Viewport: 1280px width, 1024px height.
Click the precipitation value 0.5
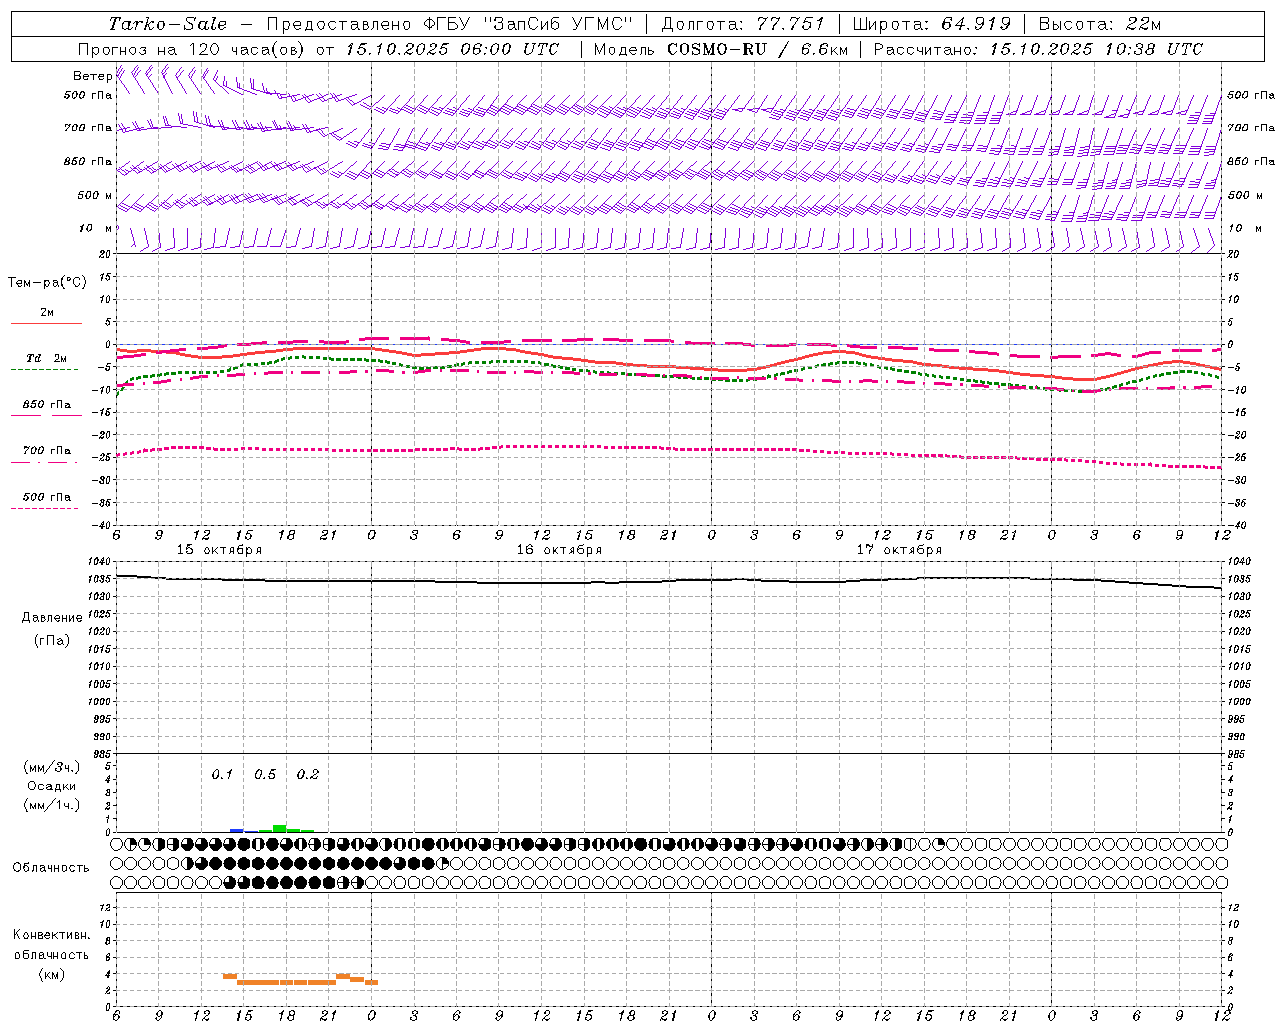click(265, 775)
